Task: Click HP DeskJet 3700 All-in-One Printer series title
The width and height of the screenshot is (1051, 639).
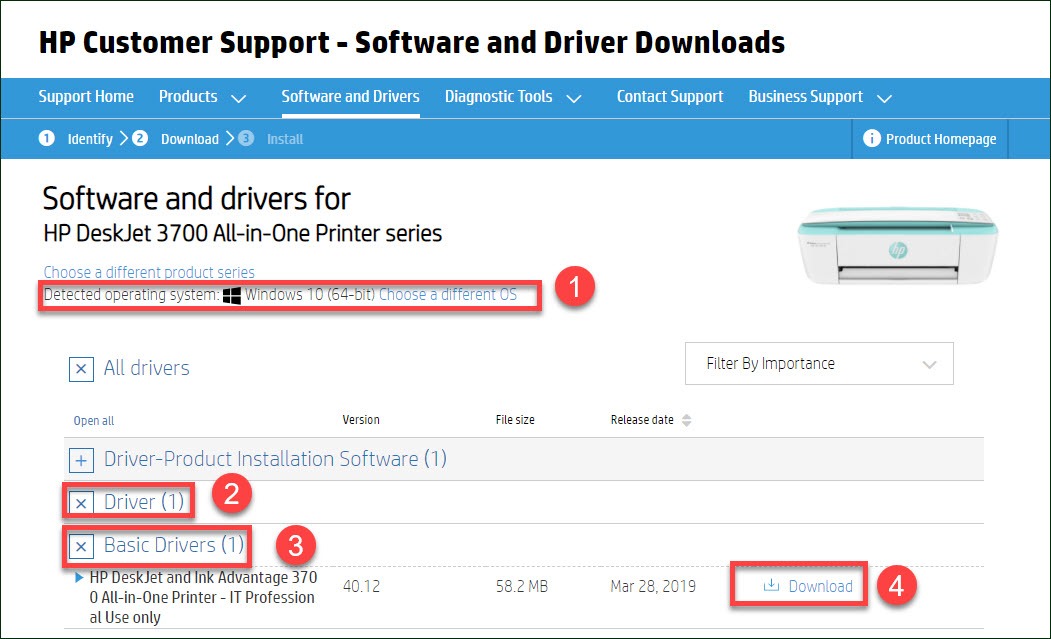Action: [243, 233]
